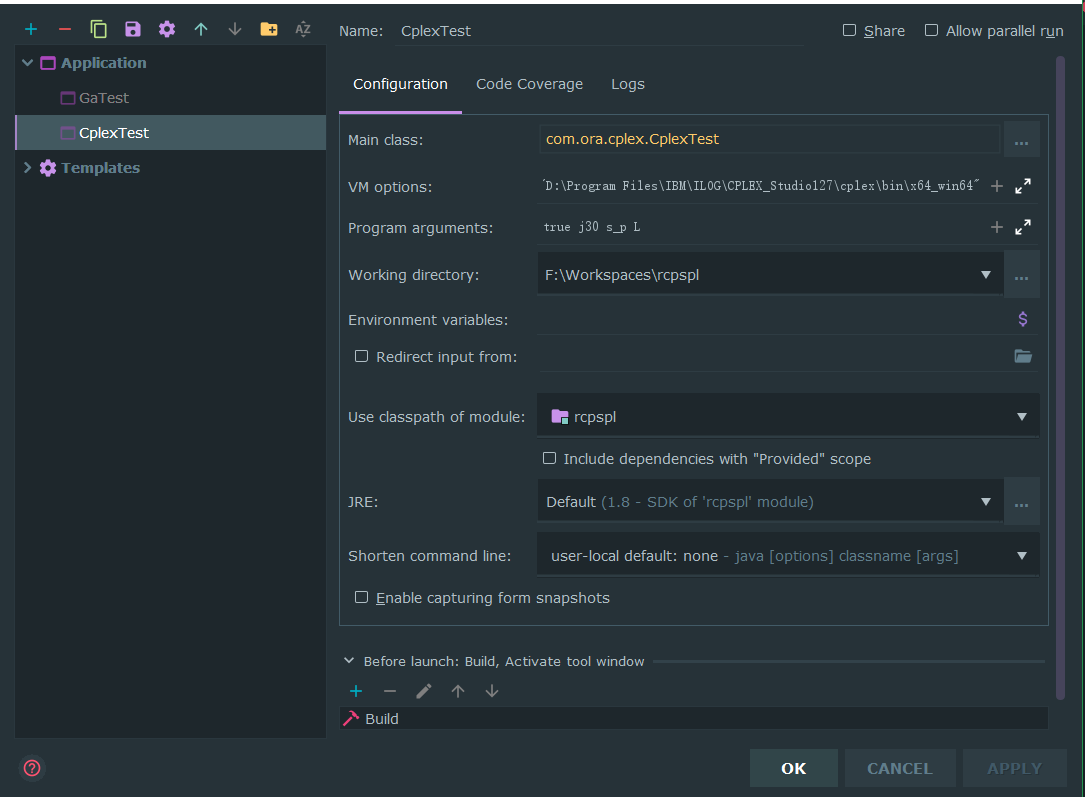Sort configurations alphabetically
This screenshot has width=1085, height=797.
tap(302, 29)
